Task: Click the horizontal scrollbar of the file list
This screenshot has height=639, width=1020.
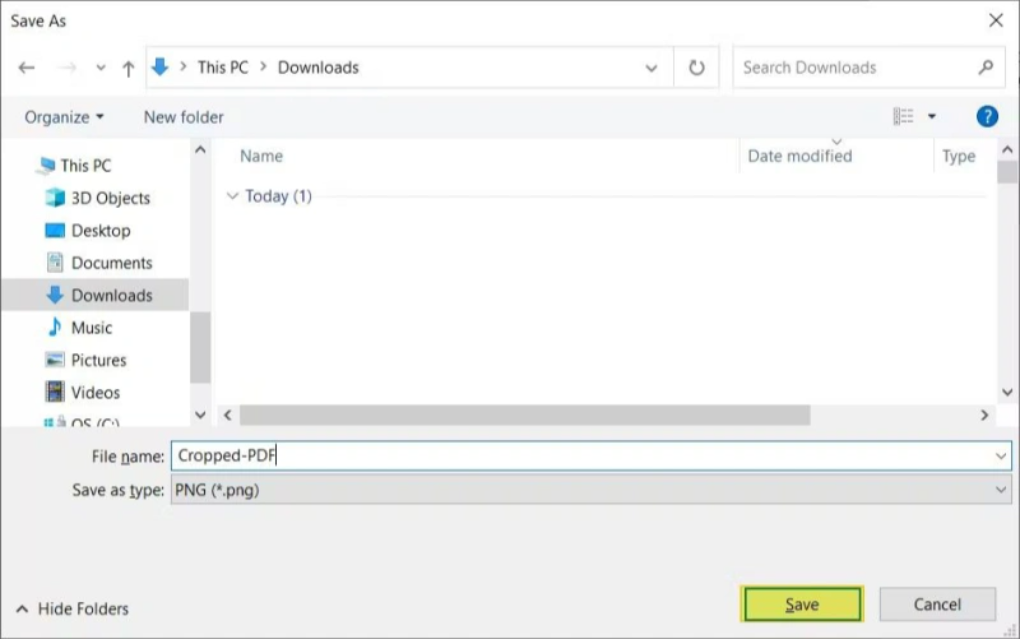Action: pyautogui.click(x=520, y=413)
